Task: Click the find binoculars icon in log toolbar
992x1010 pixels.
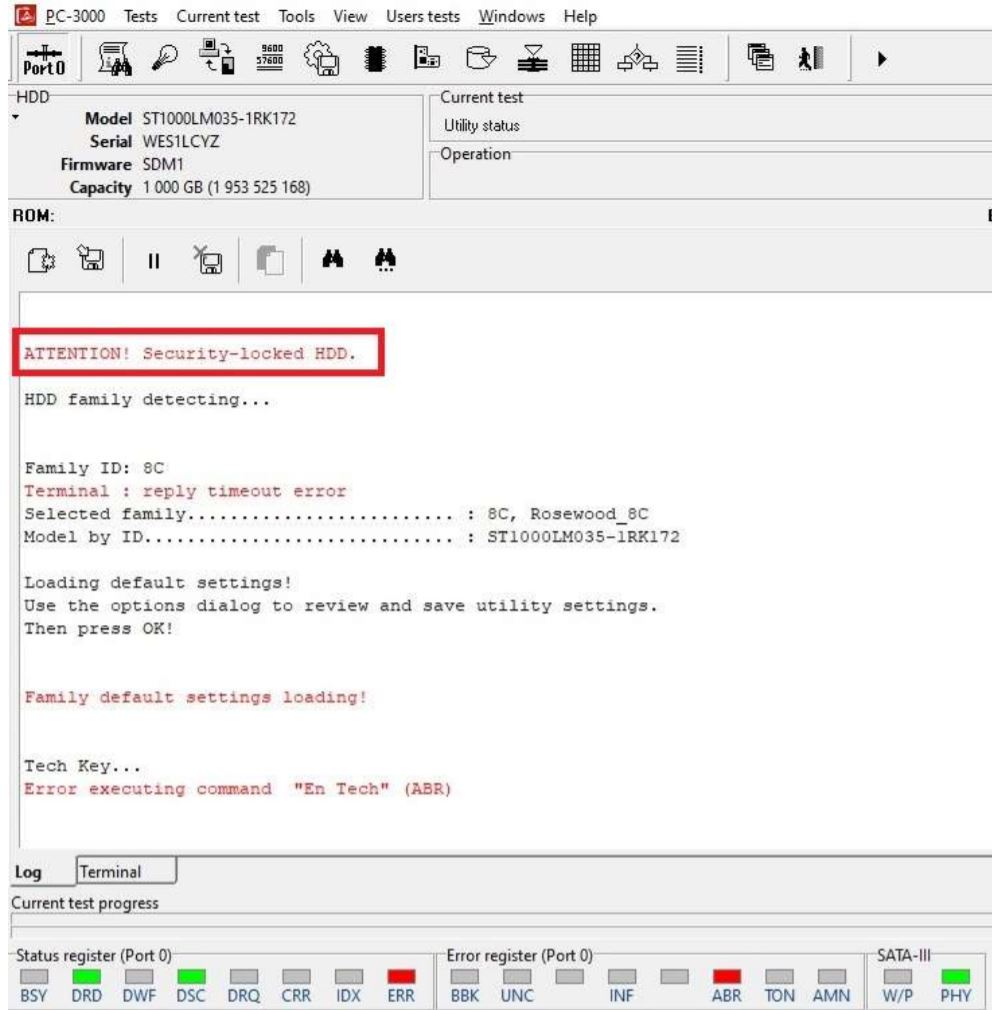Action: [332, 259]
